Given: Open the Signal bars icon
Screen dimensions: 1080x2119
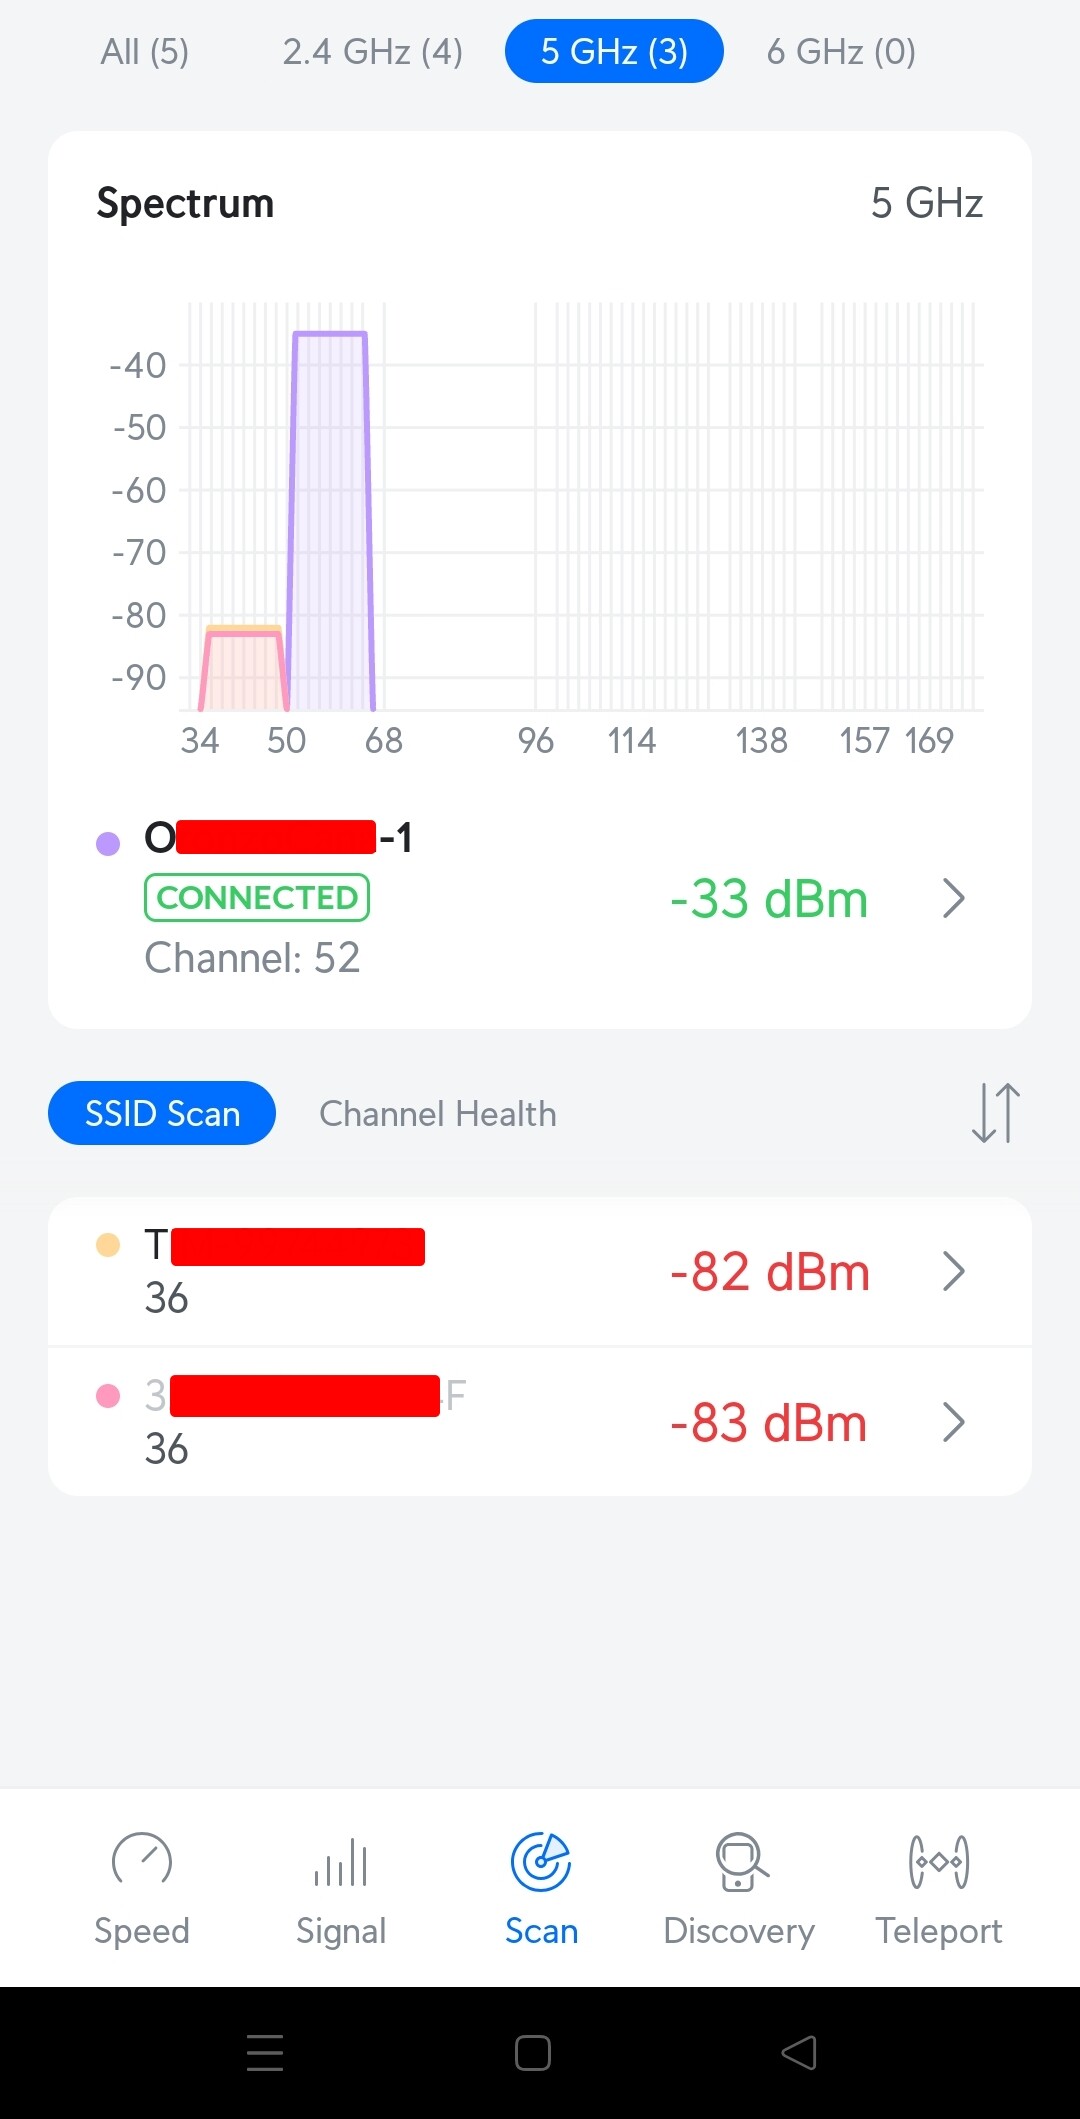Looking at the screenshot, I should [x=341, y=1861].
